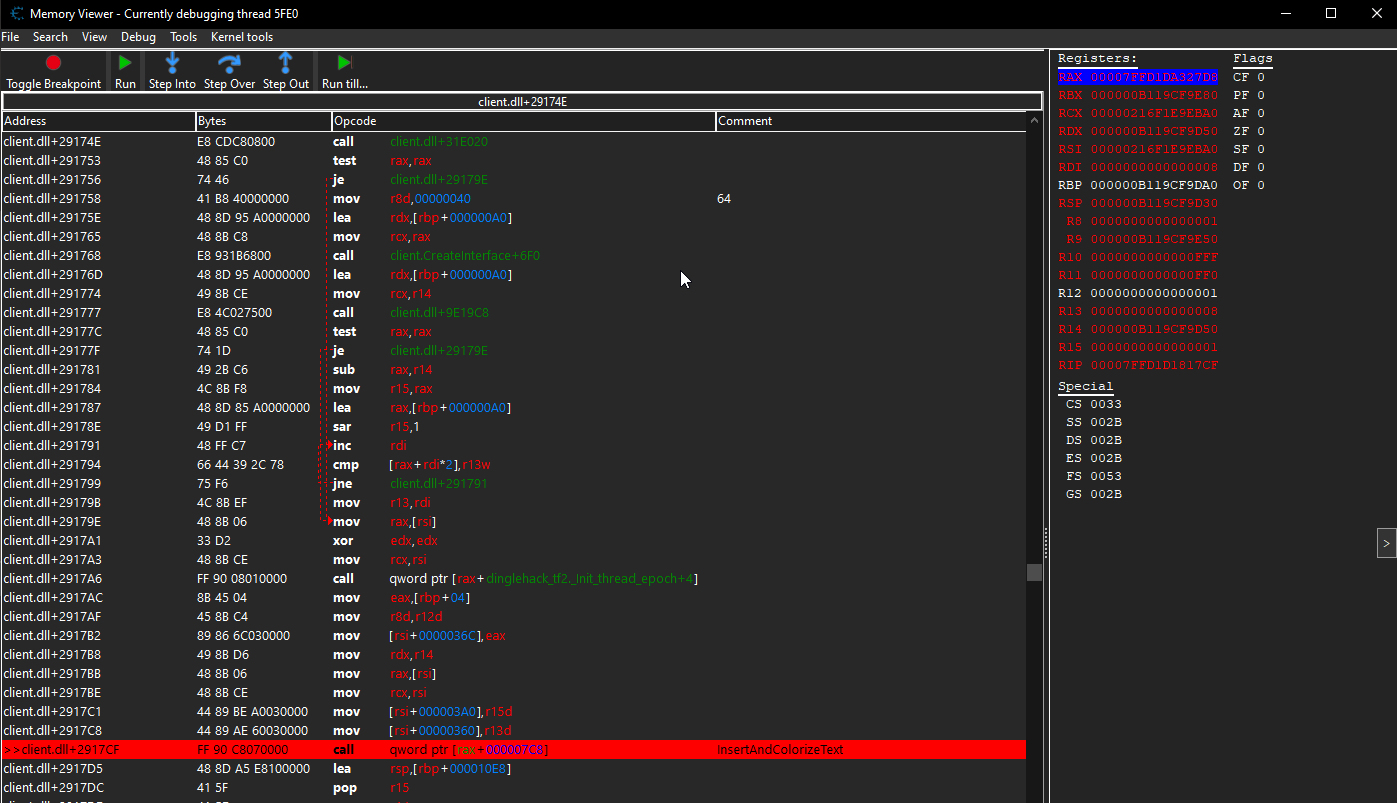This screenshot has height=803, width=1397.
Task: Select the lea rsp,[rbp+000010E8] row
Action: [x=514, y=768]
